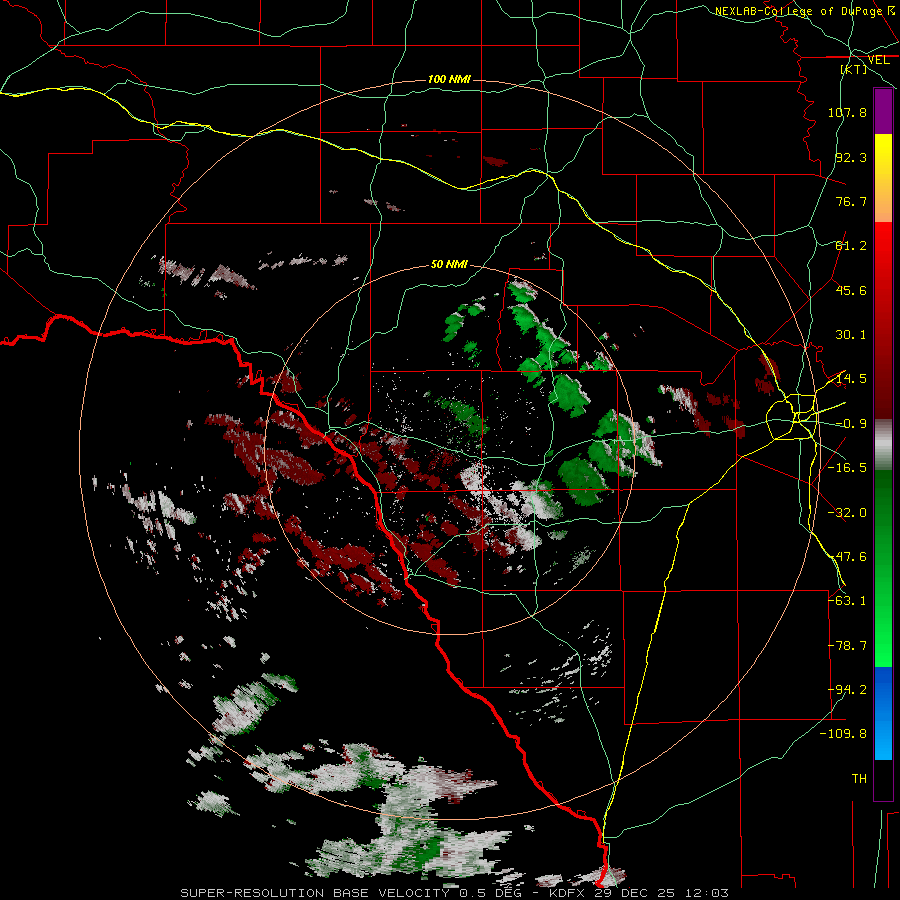Click the -47.6 legend value
Viewport: 900px width, 900px height.
[847, 557]
